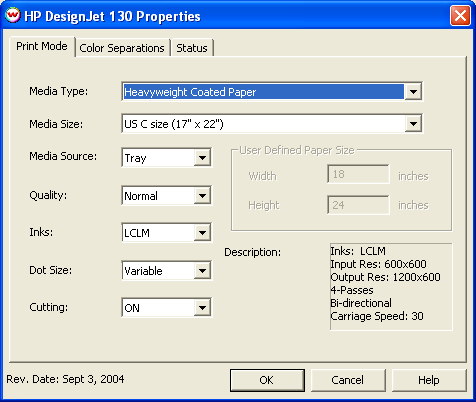This screenshot has height=402, width=476.
Task: Click the Cancel button
Action: [x=348, y=380]
